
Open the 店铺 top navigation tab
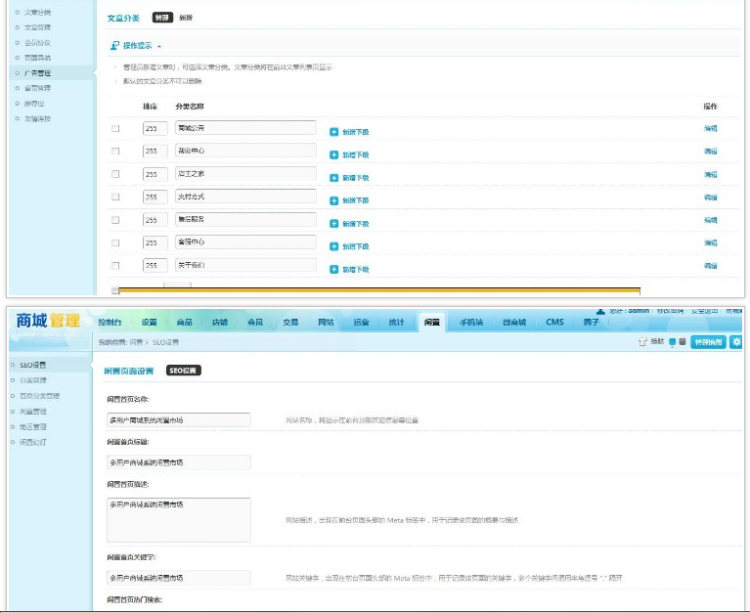pos(220,322)
